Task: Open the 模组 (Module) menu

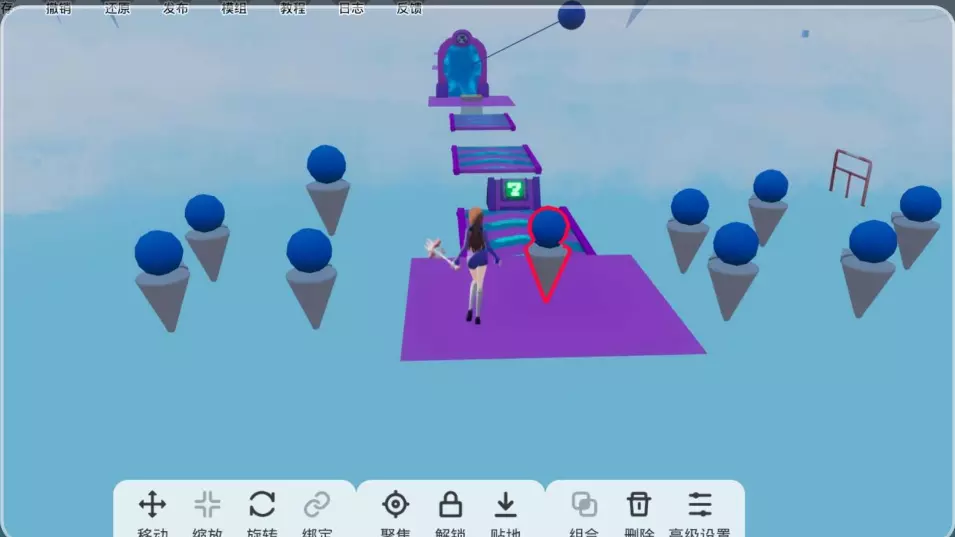Action: (x=234, y=8)
